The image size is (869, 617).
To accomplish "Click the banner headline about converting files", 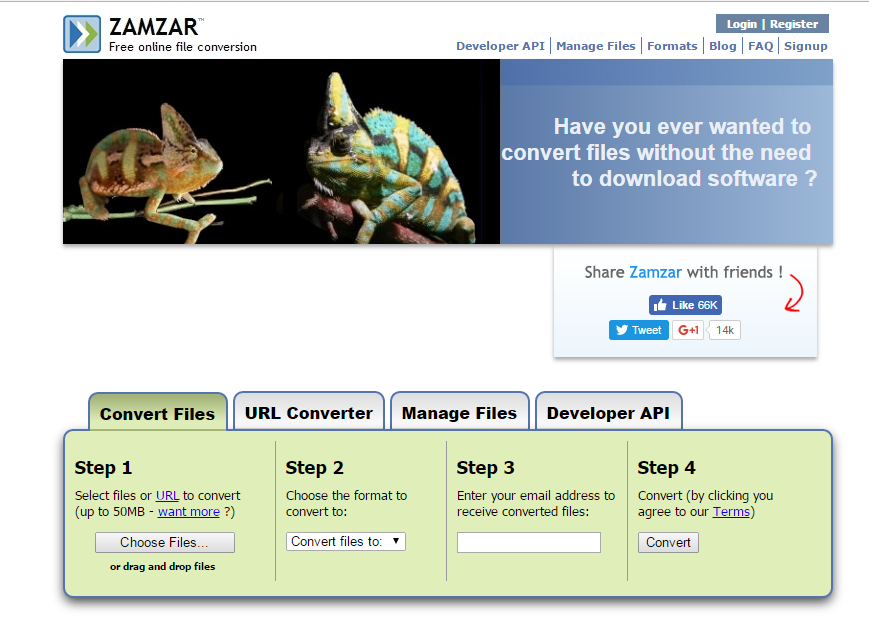I will [658, 152].
